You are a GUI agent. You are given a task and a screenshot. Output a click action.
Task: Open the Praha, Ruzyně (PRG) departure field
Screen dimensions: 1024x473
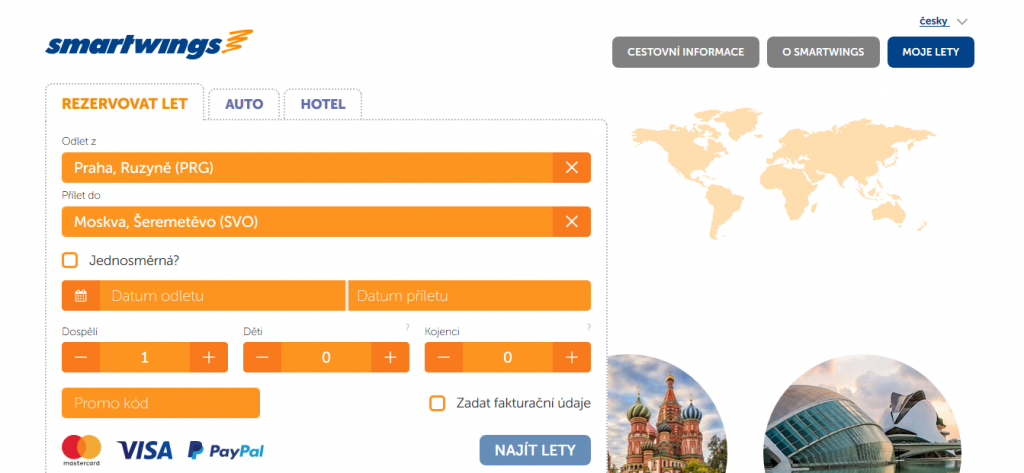[308, 168]
